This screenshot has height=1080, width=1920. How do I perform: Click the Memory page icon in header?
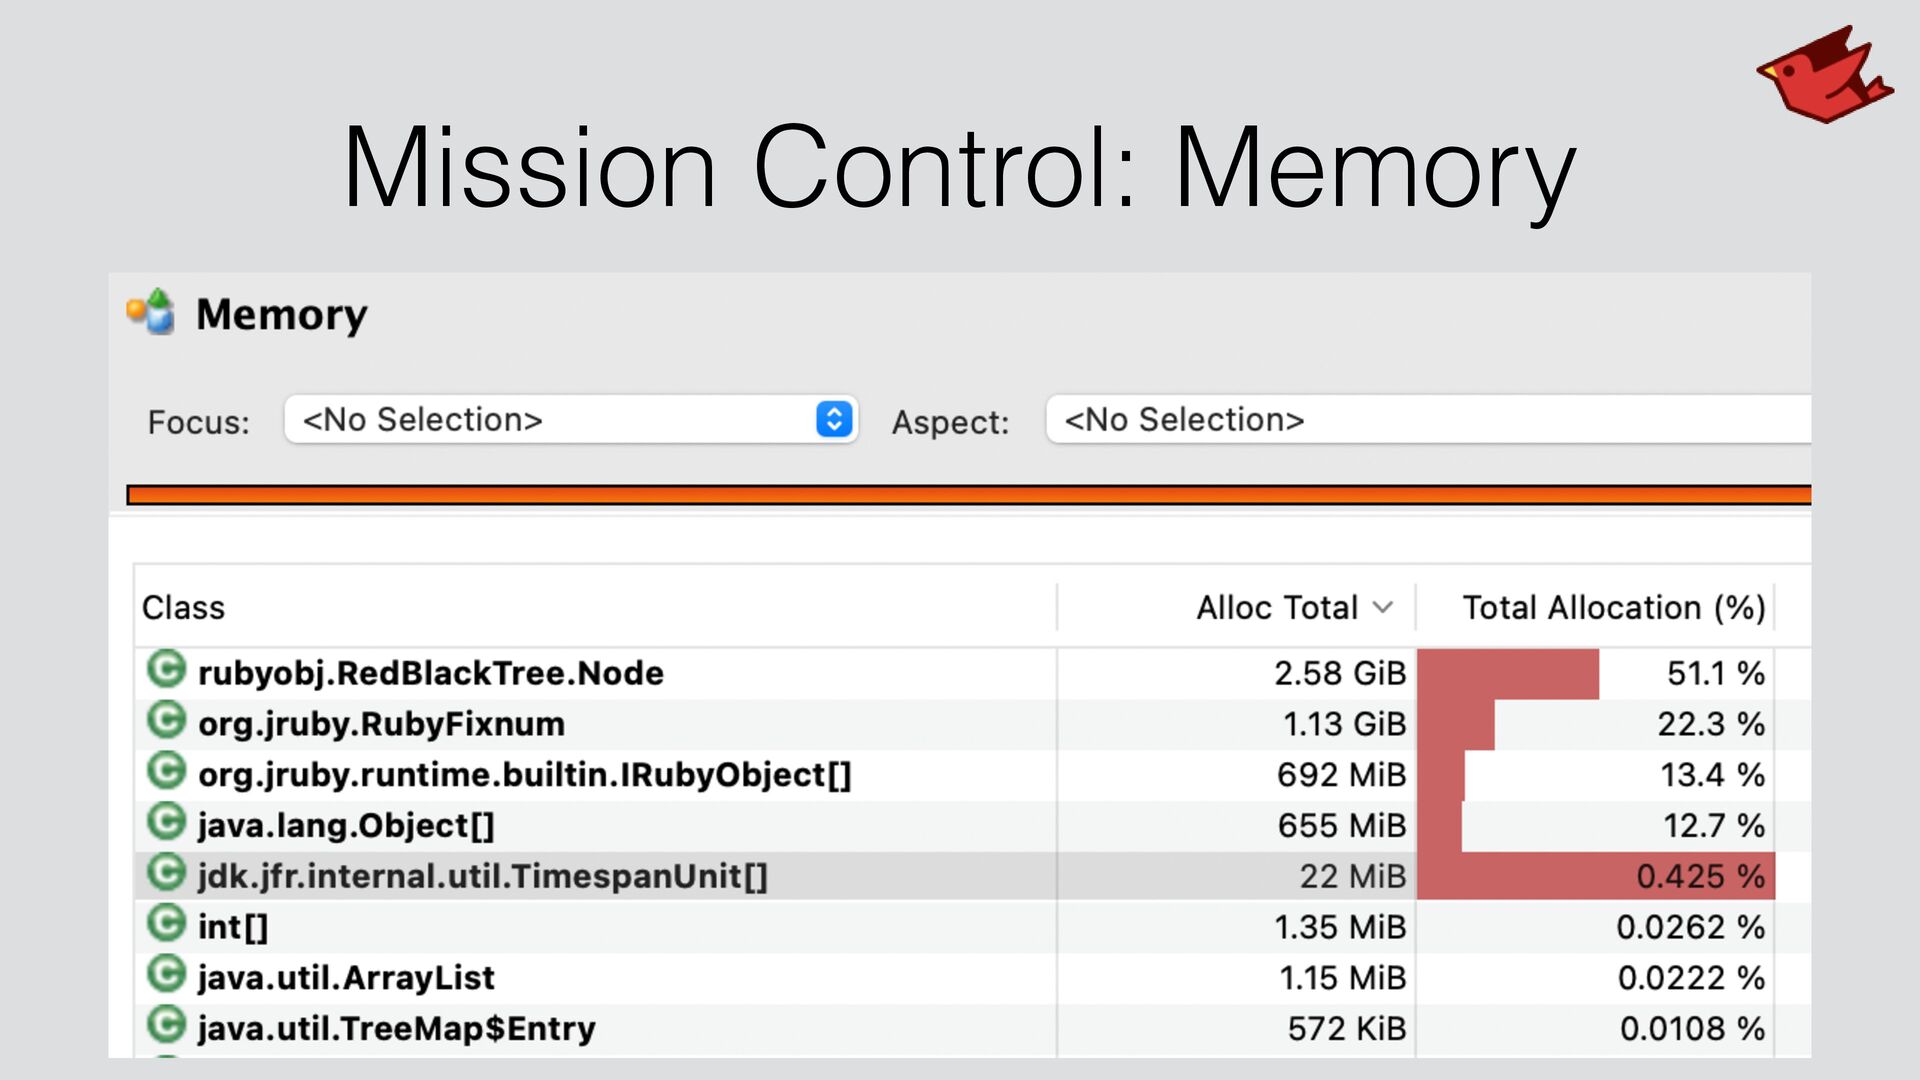coord(151,312)
